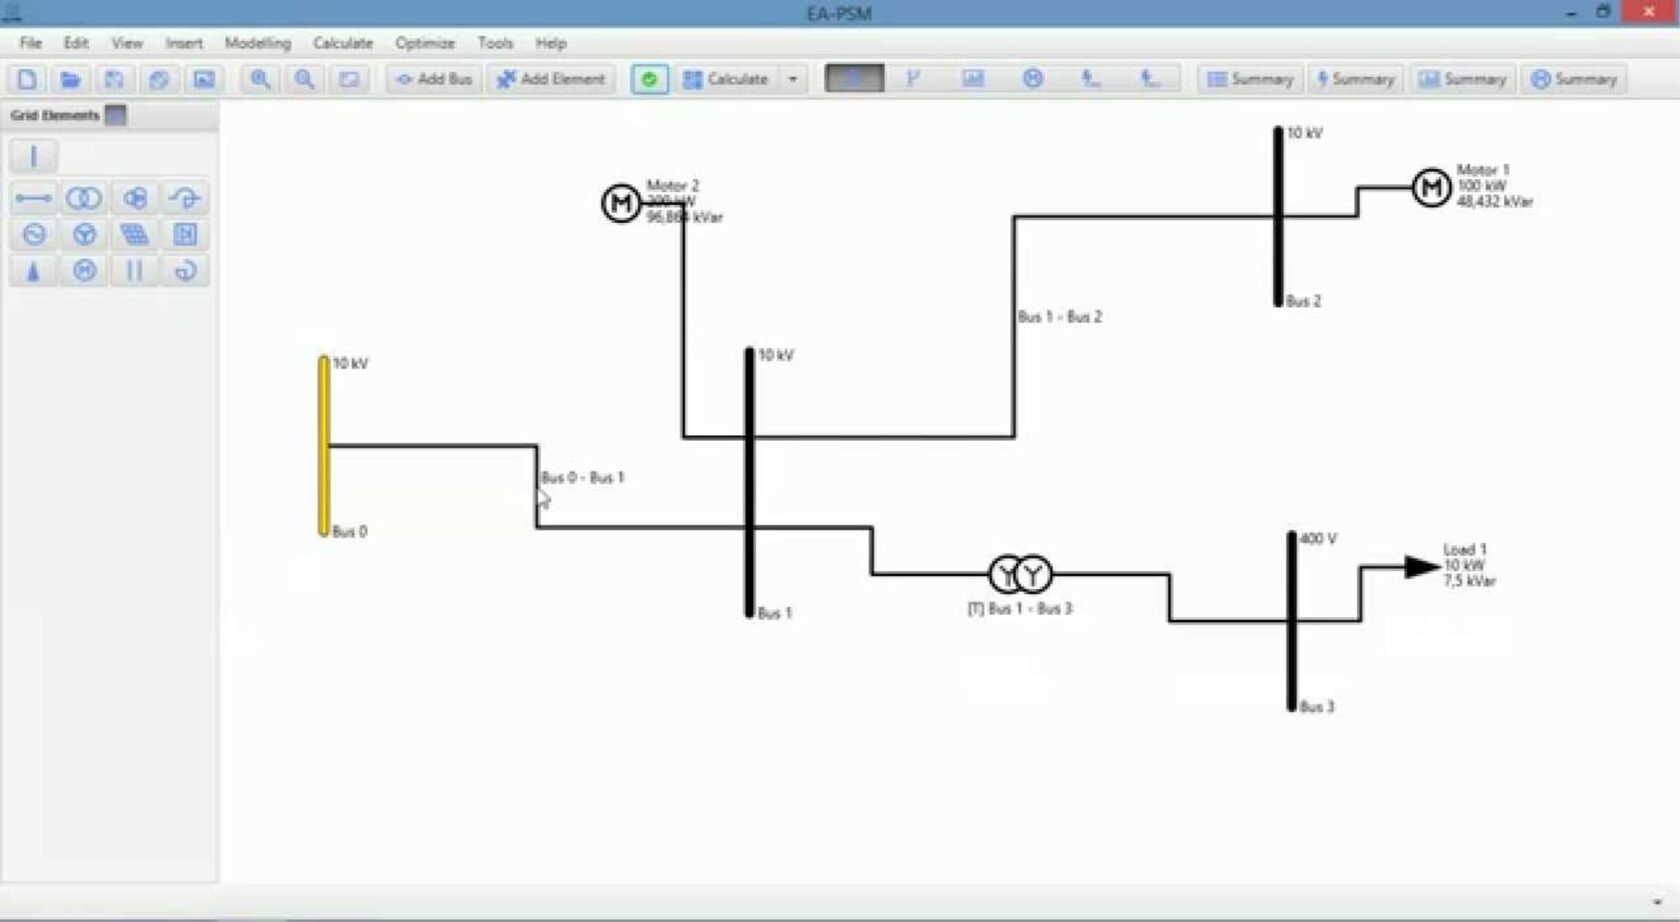The width and height of the screenshot is (1680, 922).
Task: Select the vertical bus bar element icon
Action: point(33,156)
